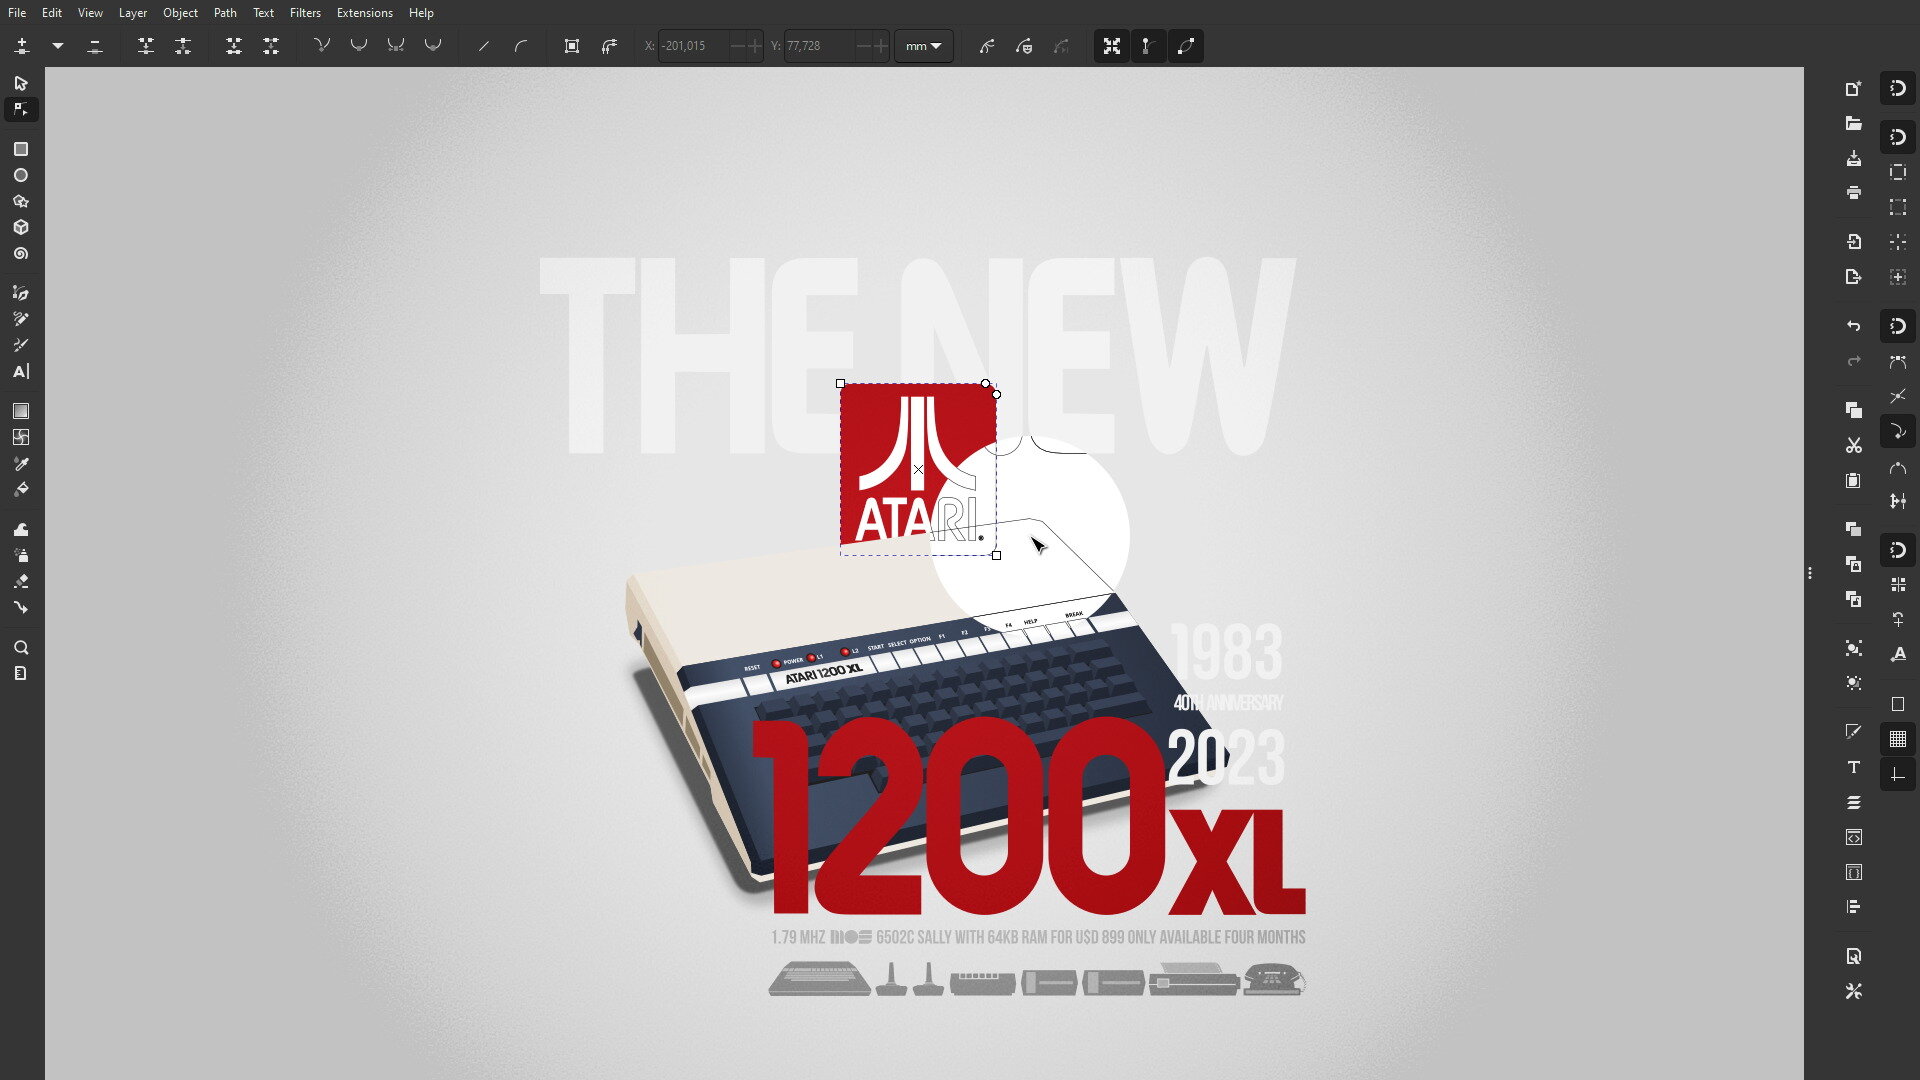1920x1080 pixels.
Task: Open the File menu
Action: pos(17,13)
